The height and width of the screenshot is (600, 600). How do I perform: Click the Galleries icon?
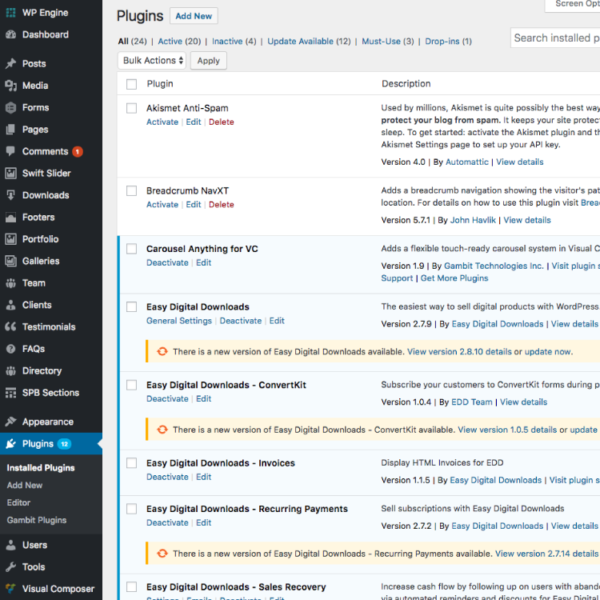click(x=11, y=261)
